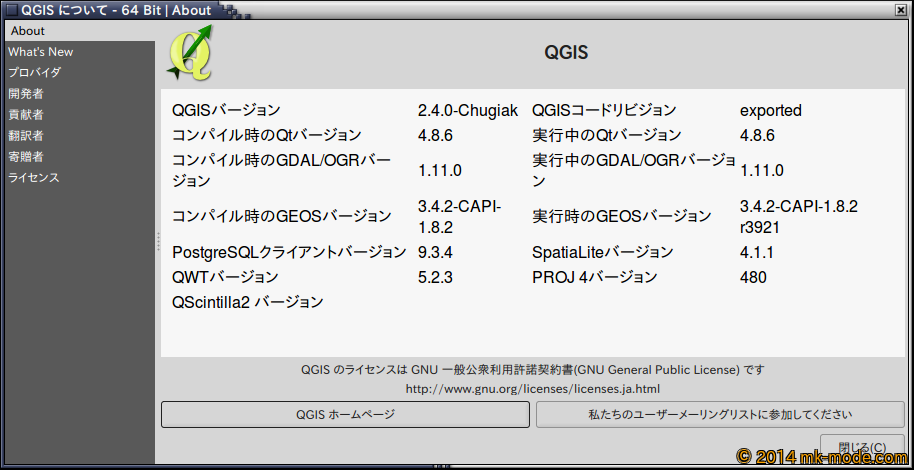
Task: Click the sidebar splitter handle
Action: pyautogui.click(x=158, y=242)
